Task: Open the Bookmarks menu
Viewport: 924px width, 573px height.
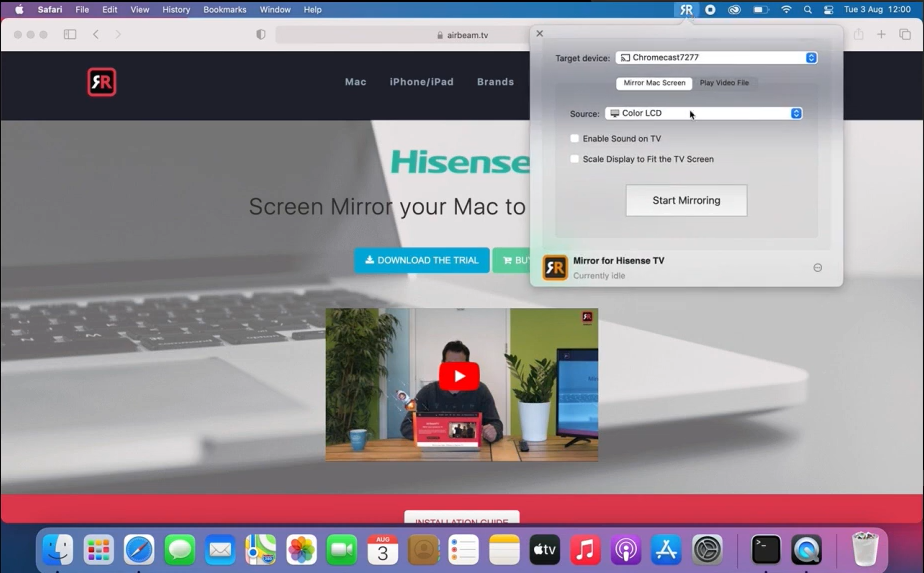Action: pos(225,9)
